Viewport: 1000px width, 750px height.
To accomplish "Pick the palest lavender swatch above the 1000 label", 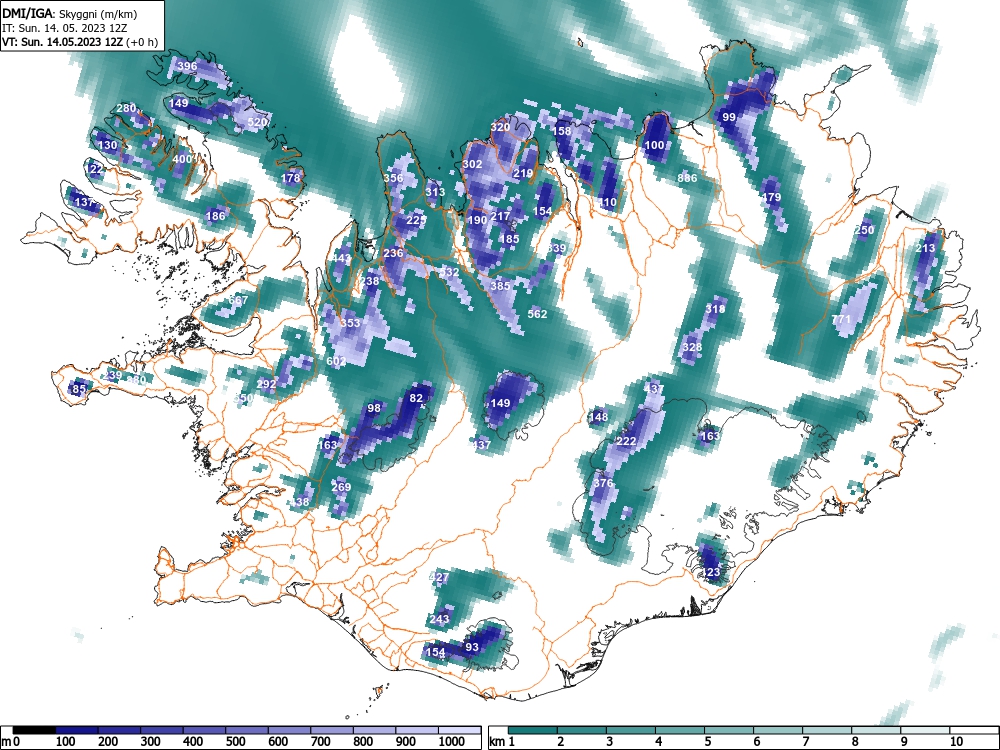I will click(459, 730).
